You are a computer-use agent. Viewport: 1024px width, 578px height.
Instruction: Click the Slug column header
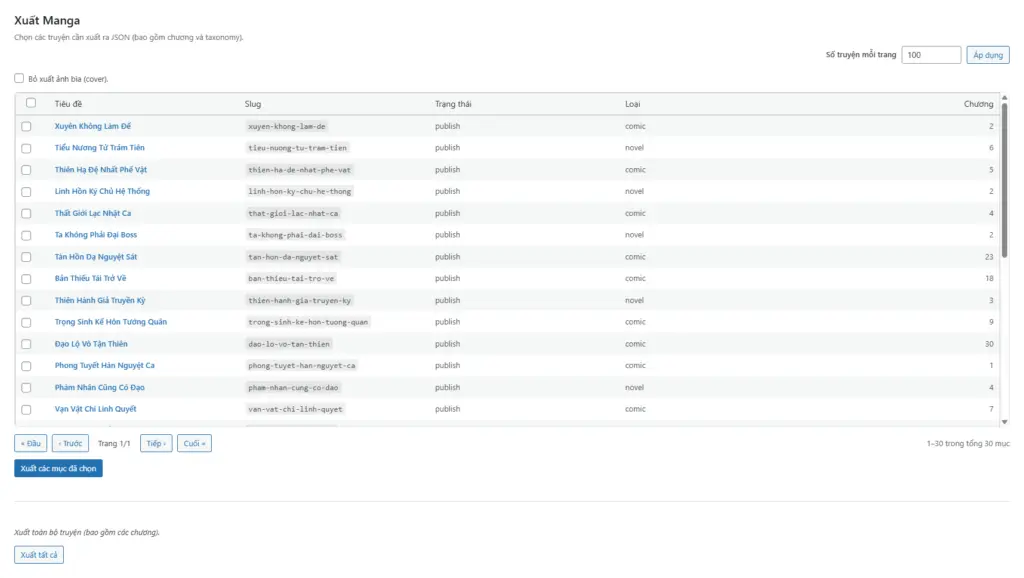253,104
